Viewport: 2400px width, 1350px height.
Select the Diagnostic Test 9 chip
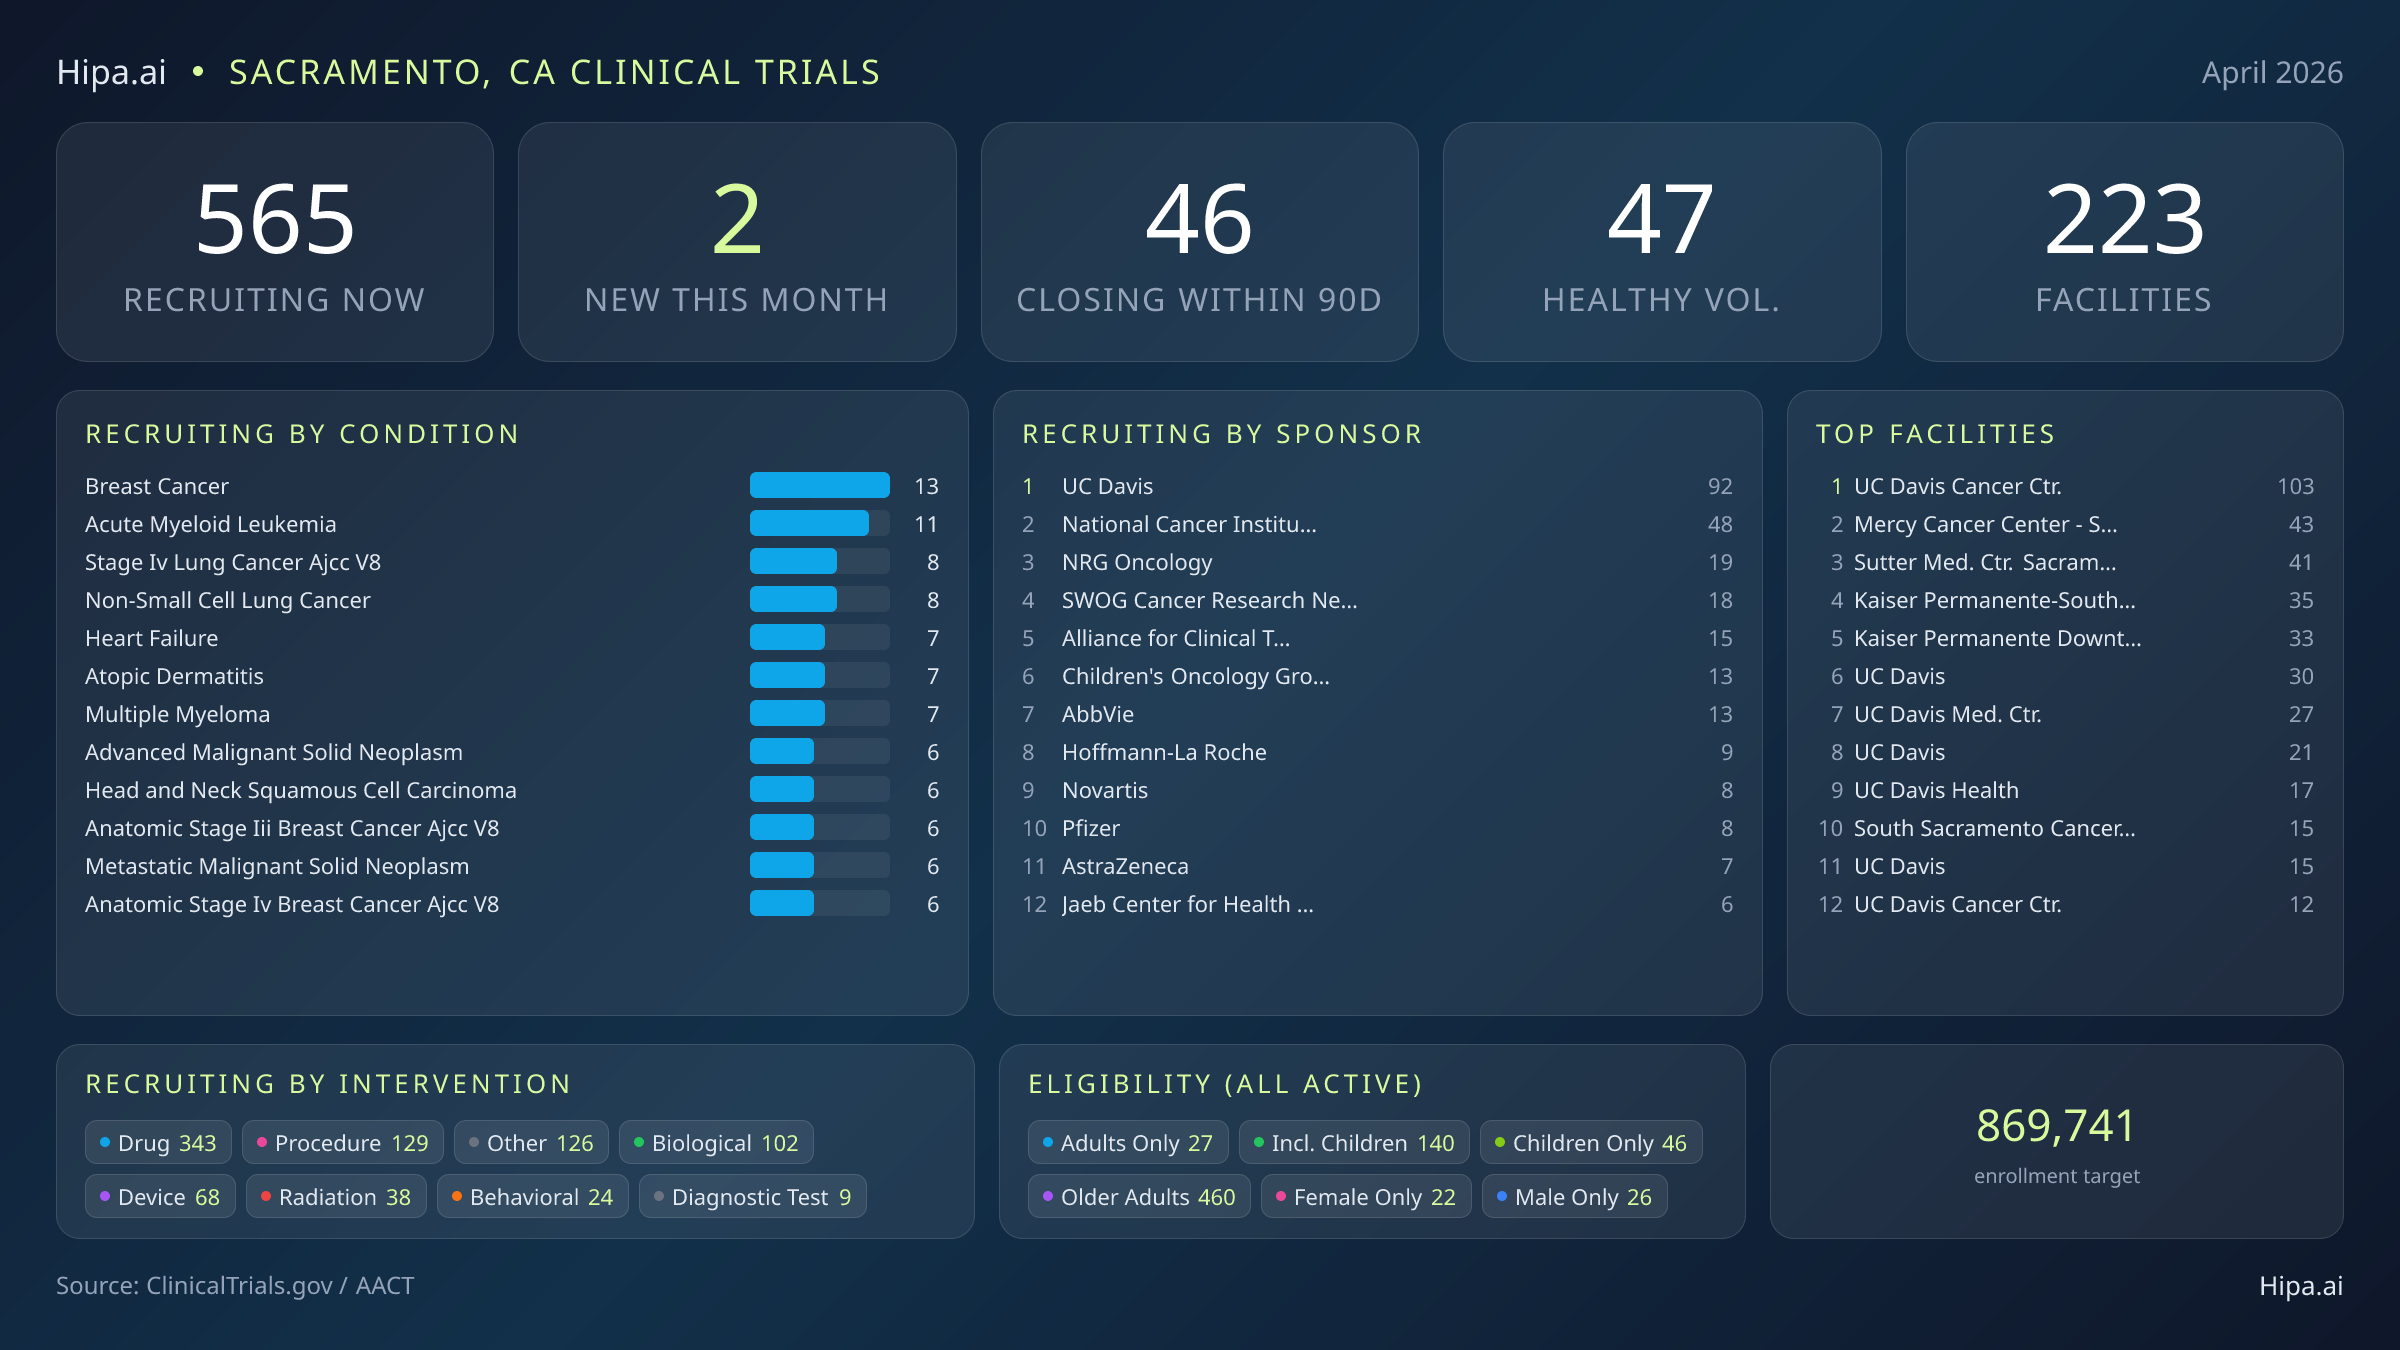click(752, 1197)
